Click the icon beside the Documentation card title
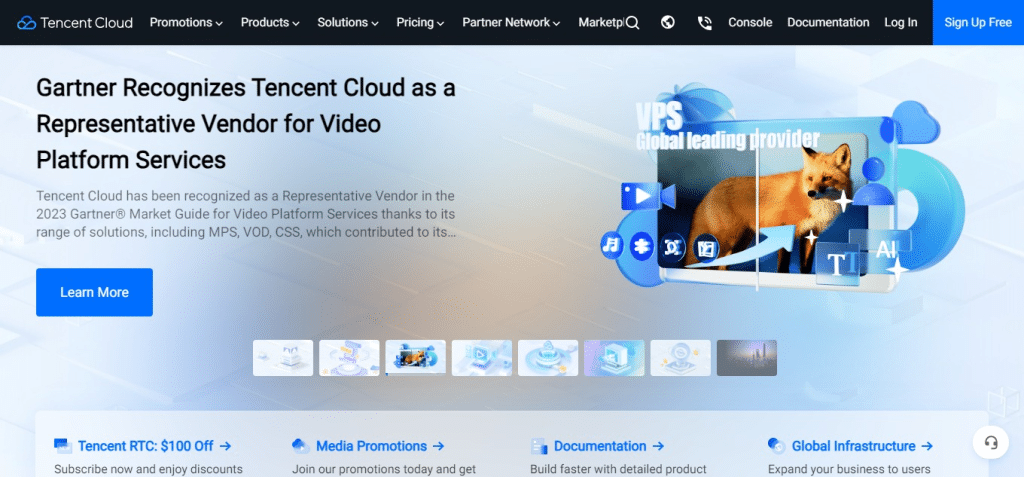1024x477 pixels. (539, 446)
